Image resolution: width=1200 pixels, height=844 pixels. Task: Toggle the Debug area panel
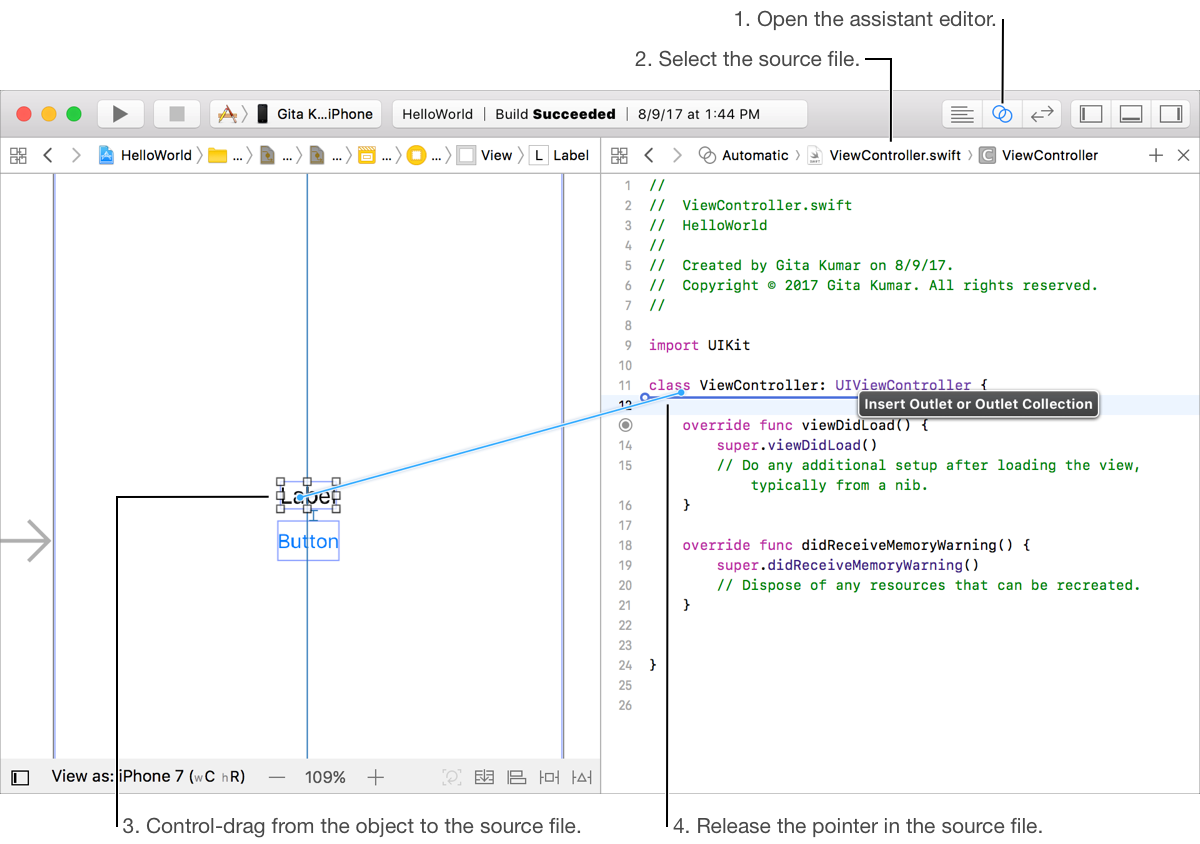point(1131,114)
